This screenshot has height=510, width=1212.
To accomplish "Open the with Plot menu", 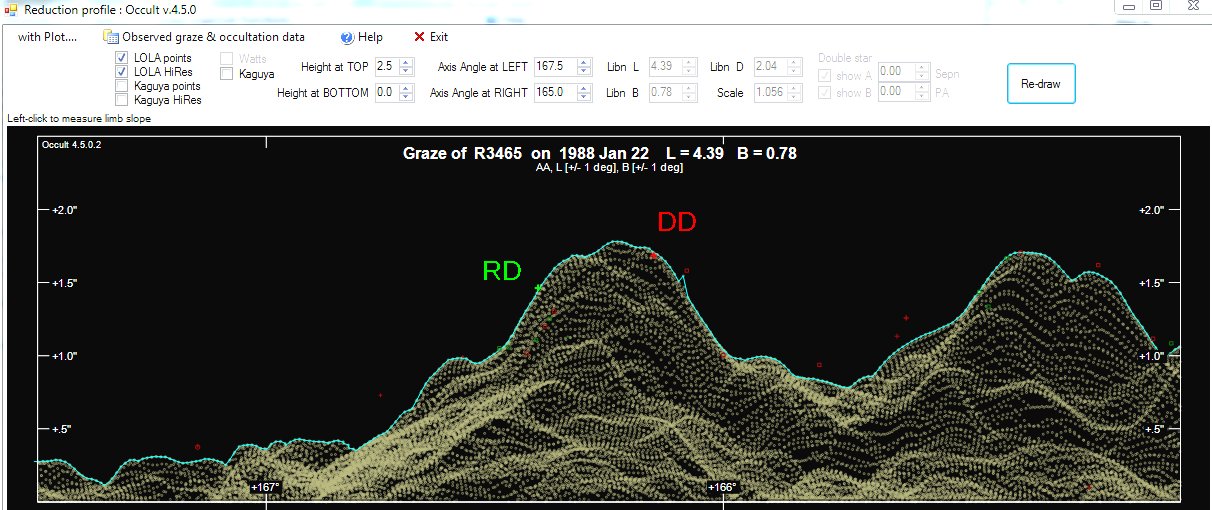I will pyautogui.click(x=47, y=37).
